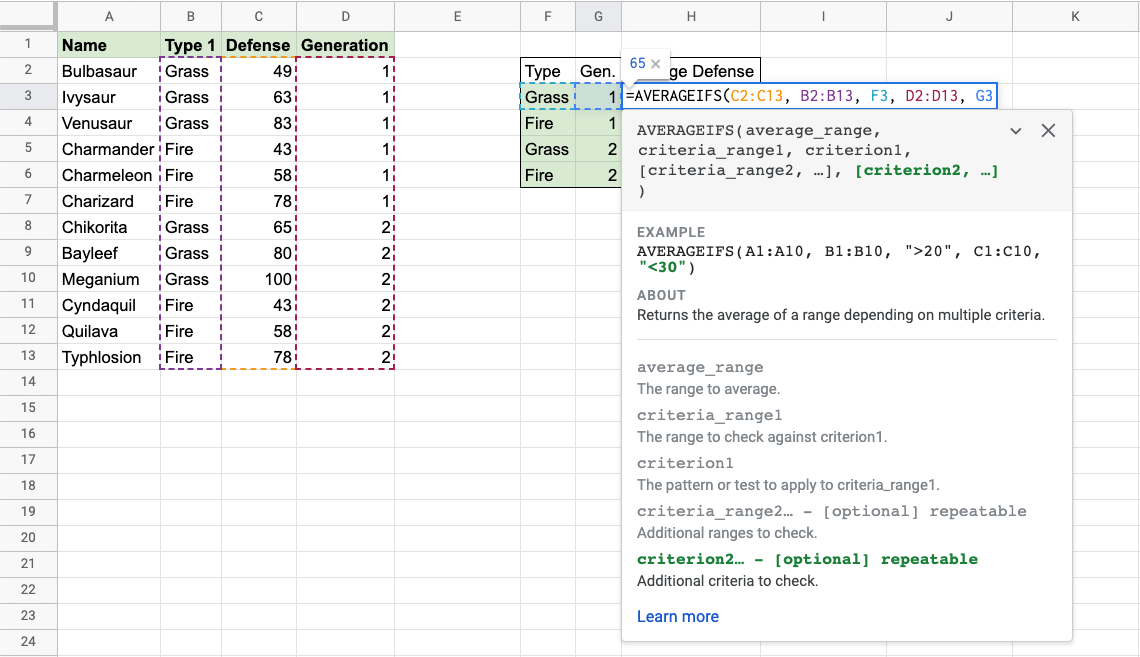Click the Gen. header in summary table
Screen dimensions: 1140x657
(x=598, y=71)
